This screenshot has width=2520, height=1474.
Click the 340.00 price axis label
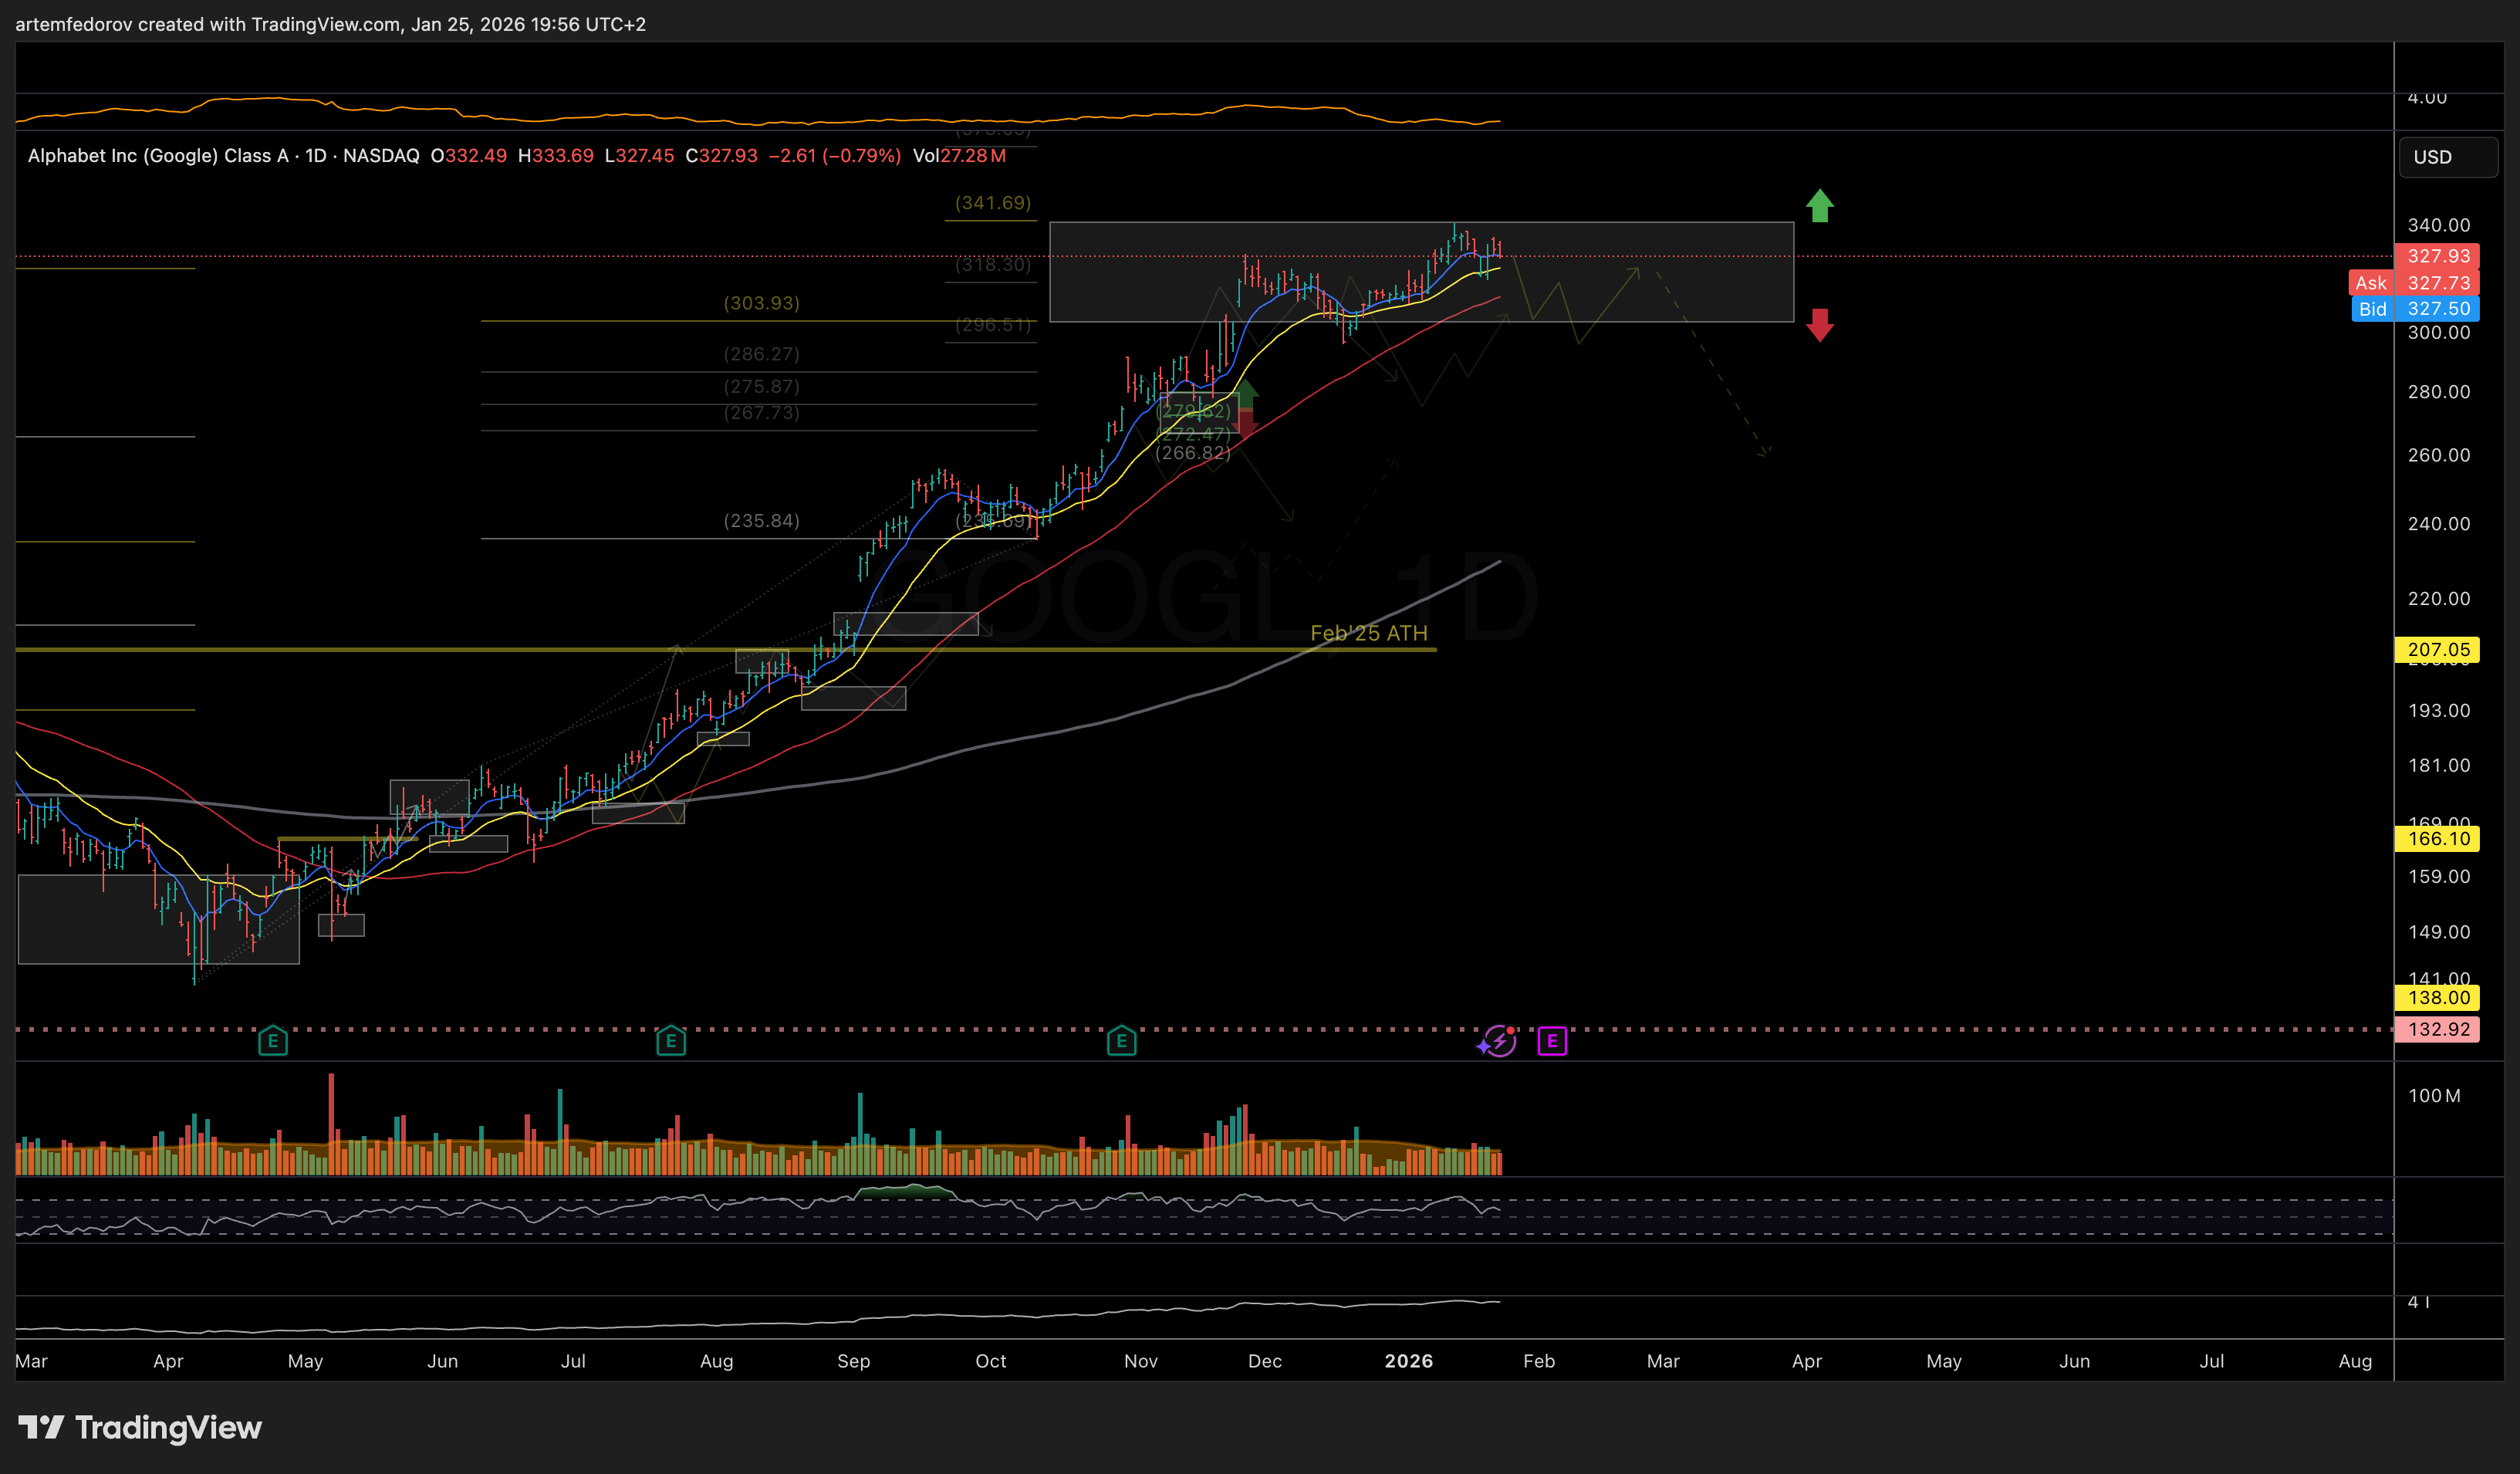tap(2439, 225)
